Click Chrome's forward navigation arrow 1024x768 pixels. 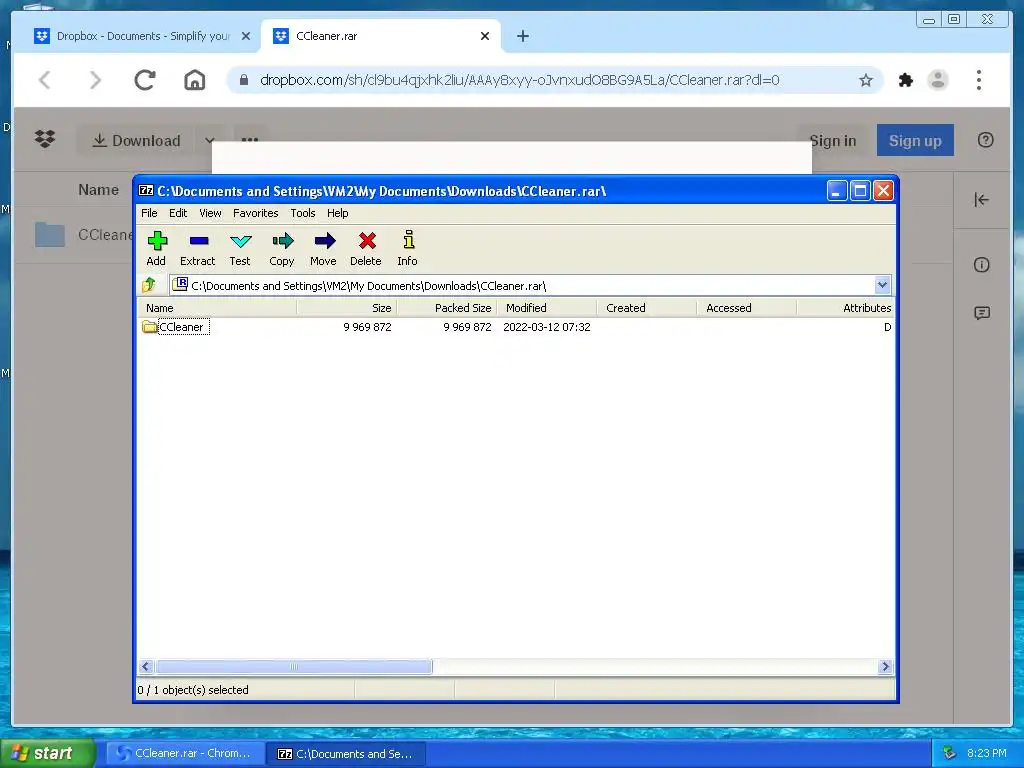click(x=95, y=80)
